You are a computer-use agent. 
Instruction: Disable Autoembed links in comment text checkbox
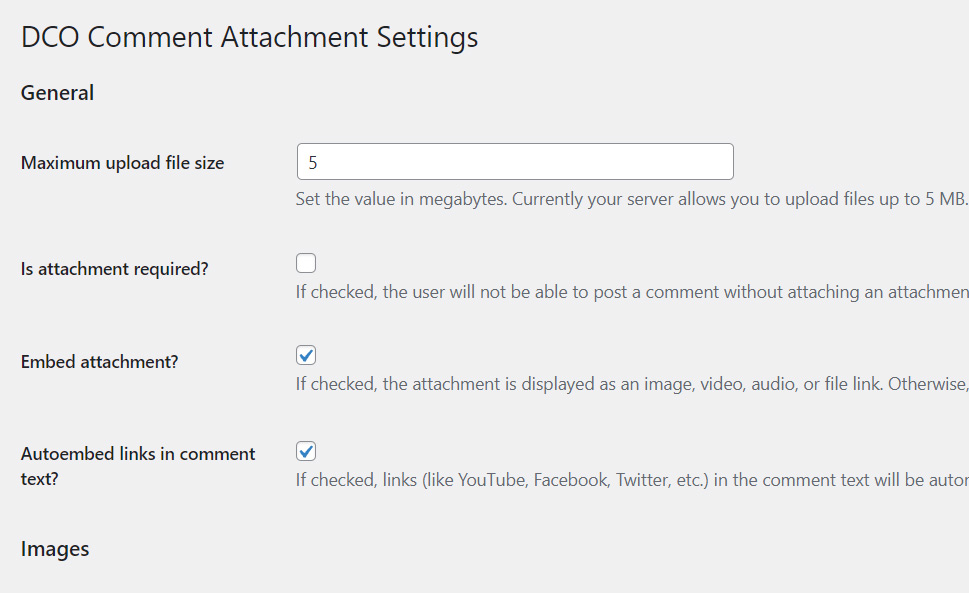(306, 452)
